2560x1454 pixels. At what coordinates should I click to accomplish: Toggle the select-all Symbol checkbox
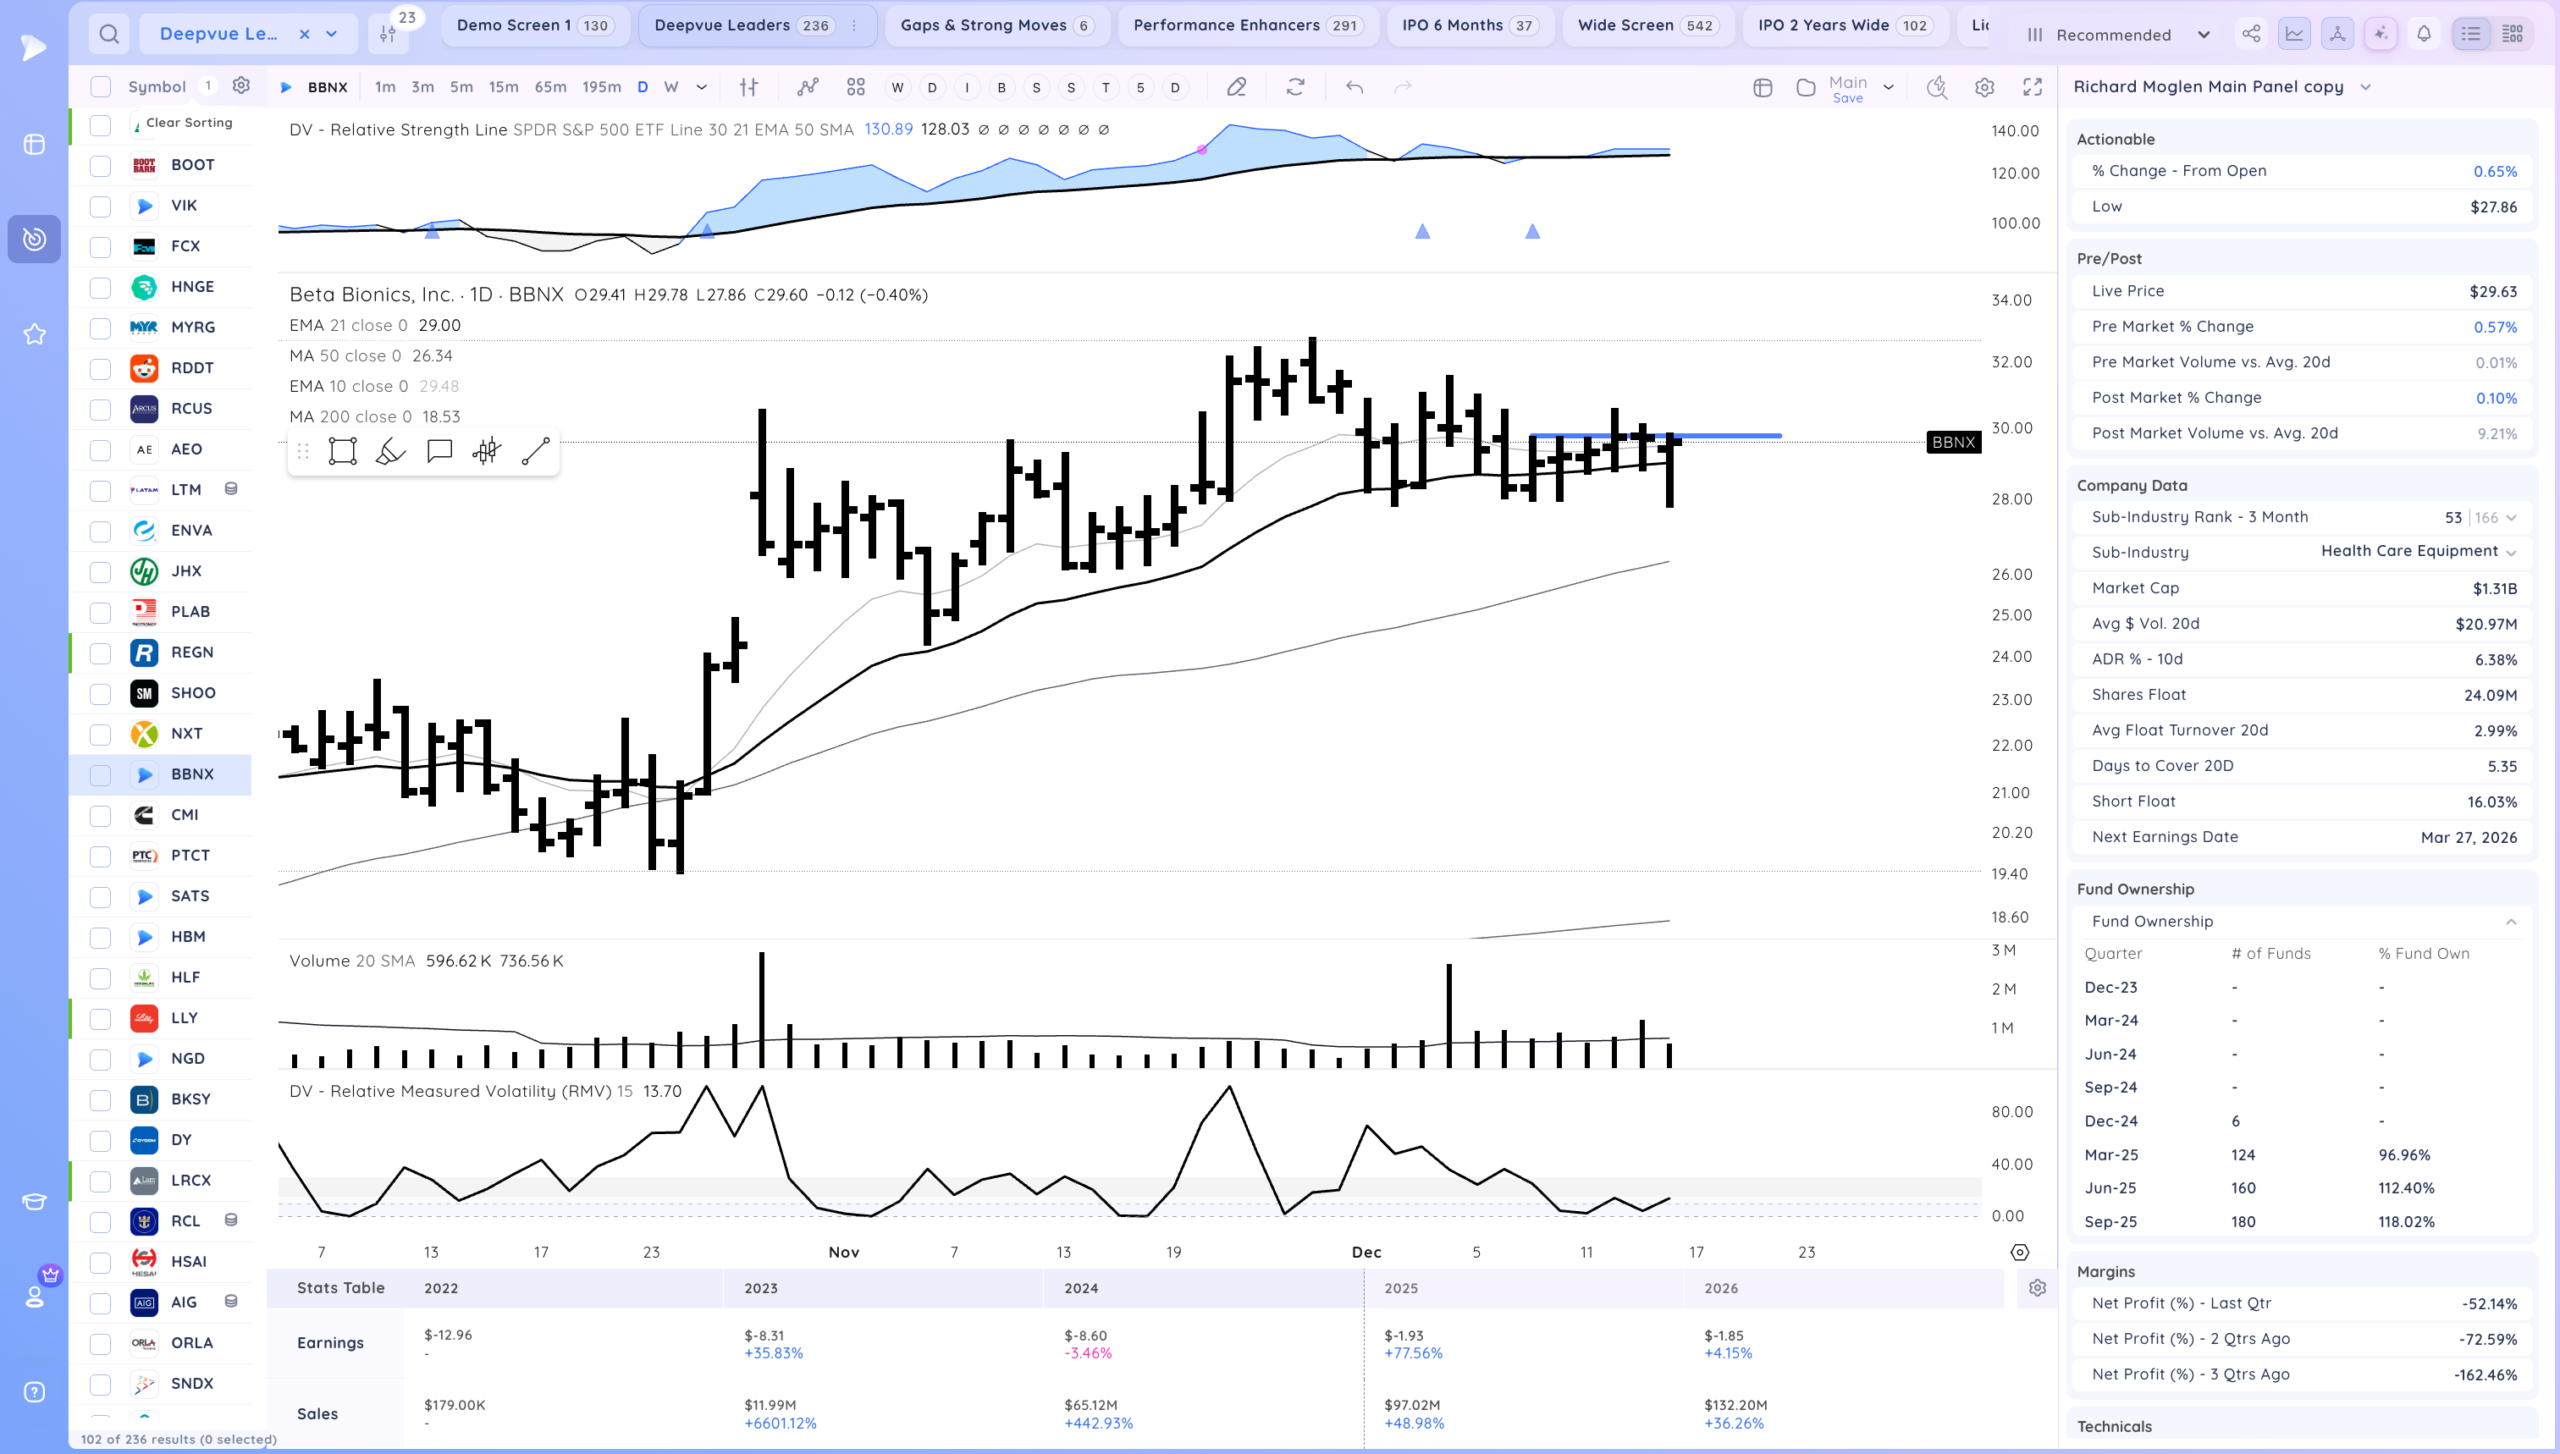click(100, 87)
